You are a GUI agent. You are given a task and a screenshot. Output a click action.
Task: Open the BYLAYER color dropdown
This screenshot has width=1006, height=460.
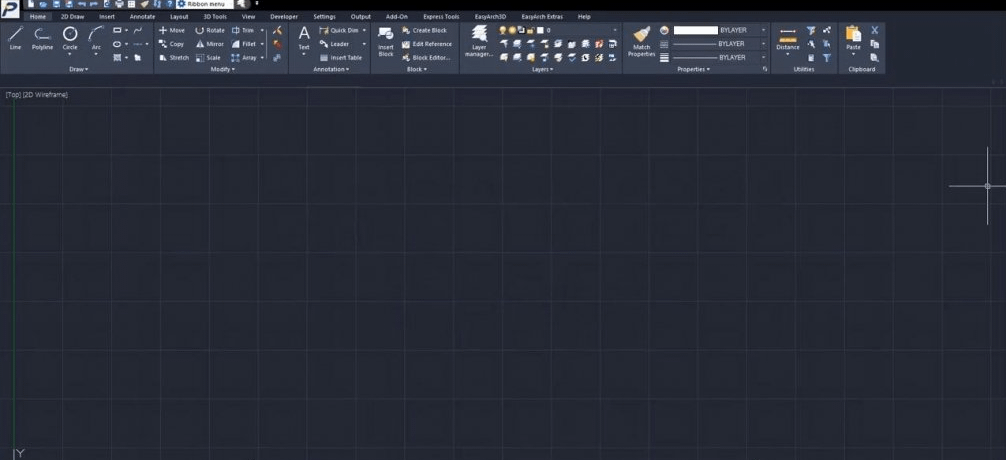coord(763,30)
